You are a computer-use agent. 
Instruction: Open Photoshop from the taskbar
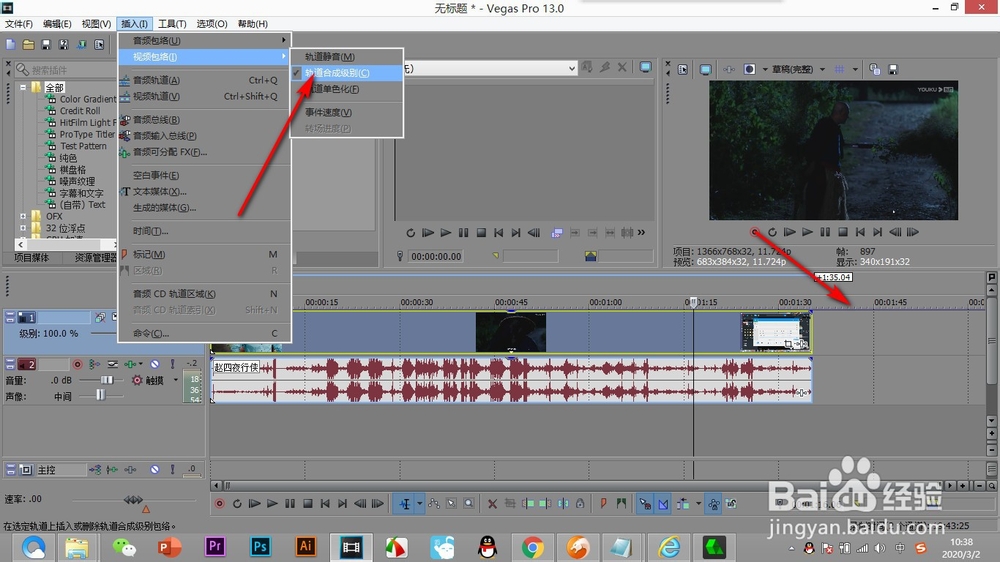(x=260, y=547)
